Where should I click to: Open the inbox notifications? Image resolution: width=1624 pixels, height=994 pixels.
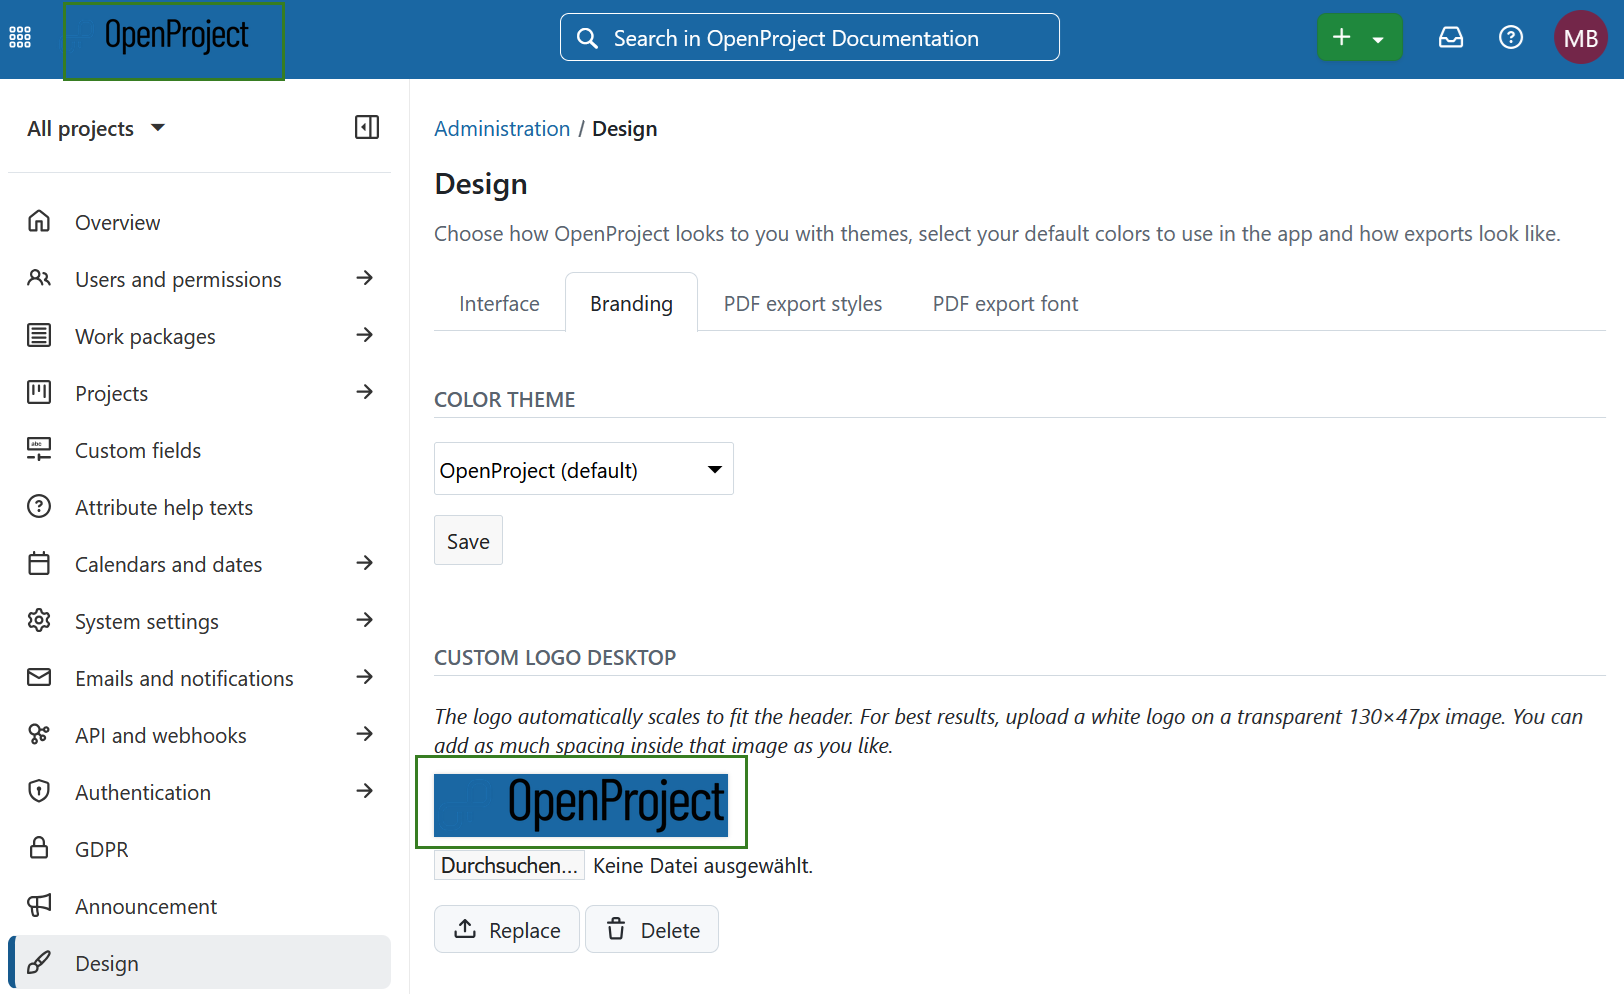click(1450, 37)
